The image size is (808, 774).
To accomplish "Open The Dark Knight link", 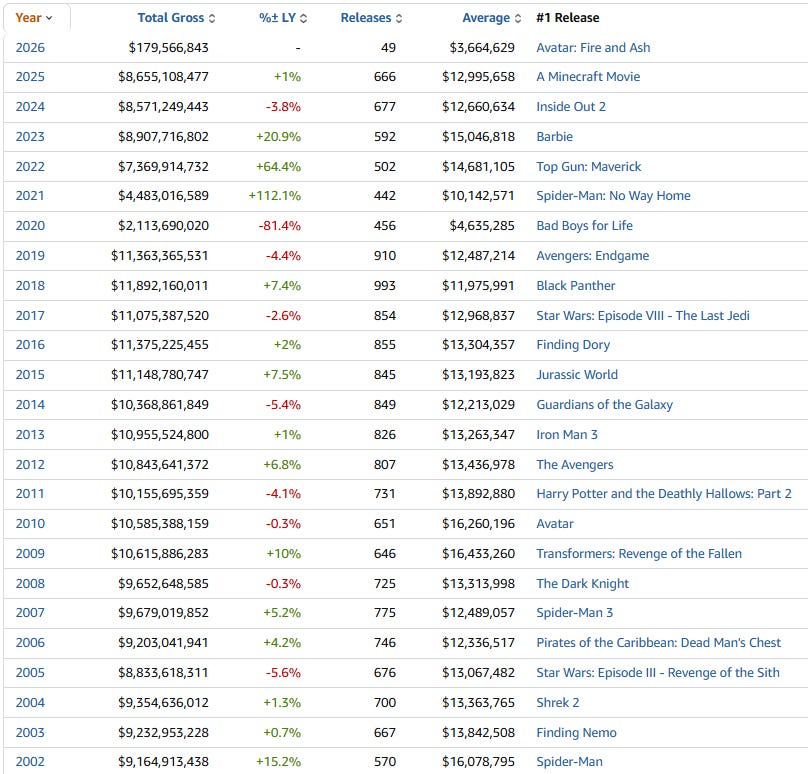I will [582, 583].
